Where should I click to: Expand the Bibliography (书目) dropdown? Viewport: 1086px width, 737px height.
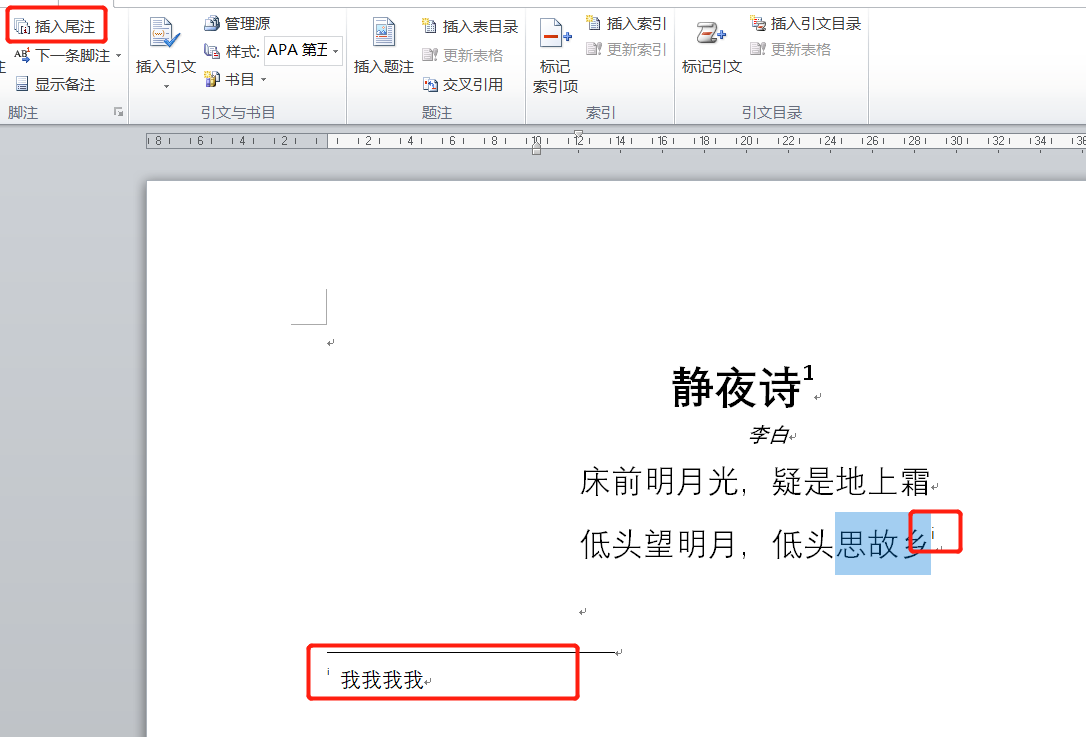pyautogui.click(x=263, y=79)
